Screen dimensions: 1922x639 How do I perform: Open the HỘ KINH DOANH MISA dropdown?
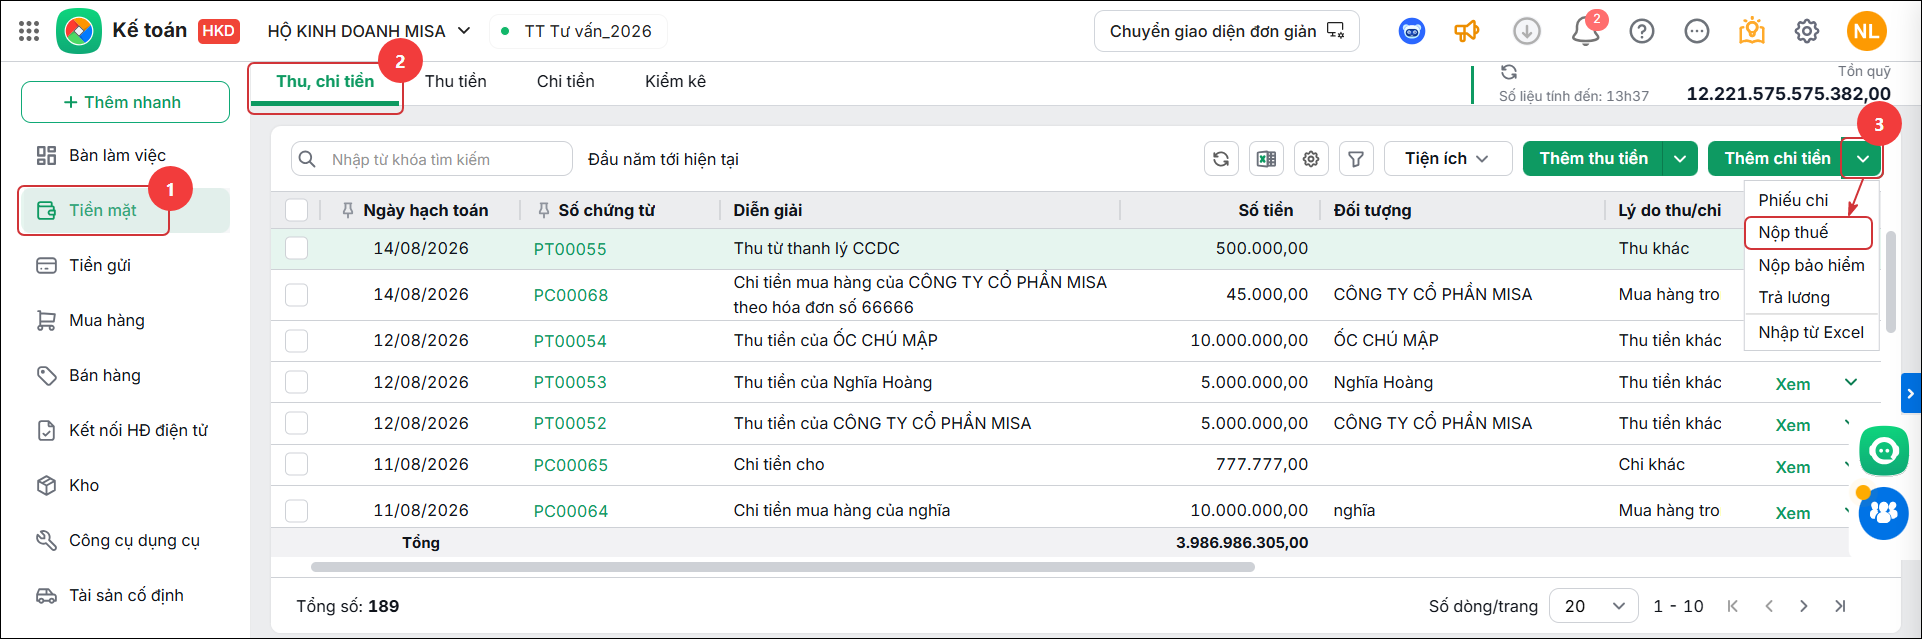pos(369,31)
